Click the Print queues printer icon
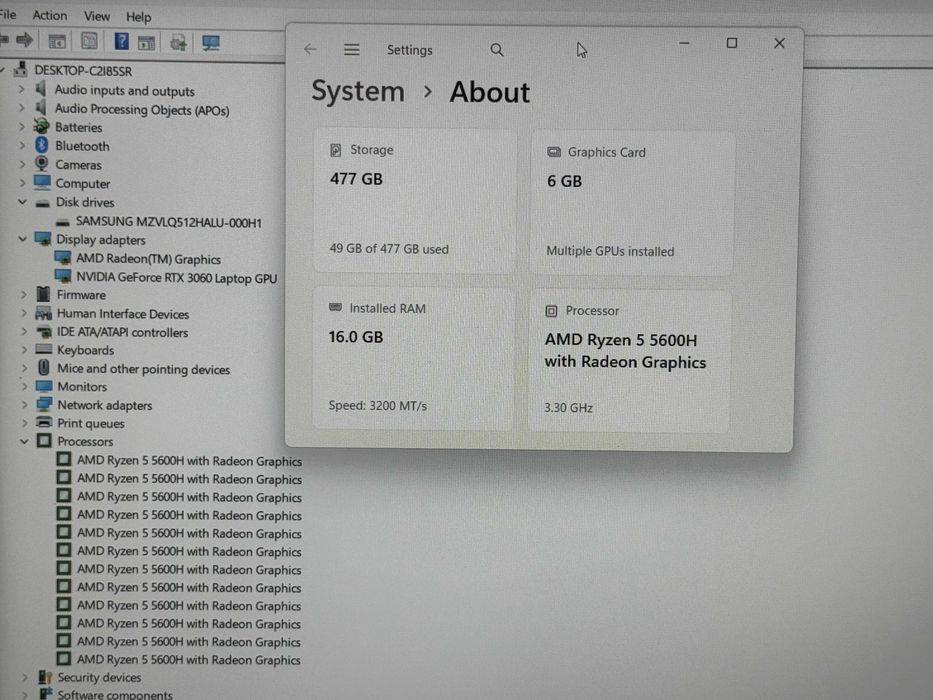The width and height of the screenshot is (933, 700). 44,423
